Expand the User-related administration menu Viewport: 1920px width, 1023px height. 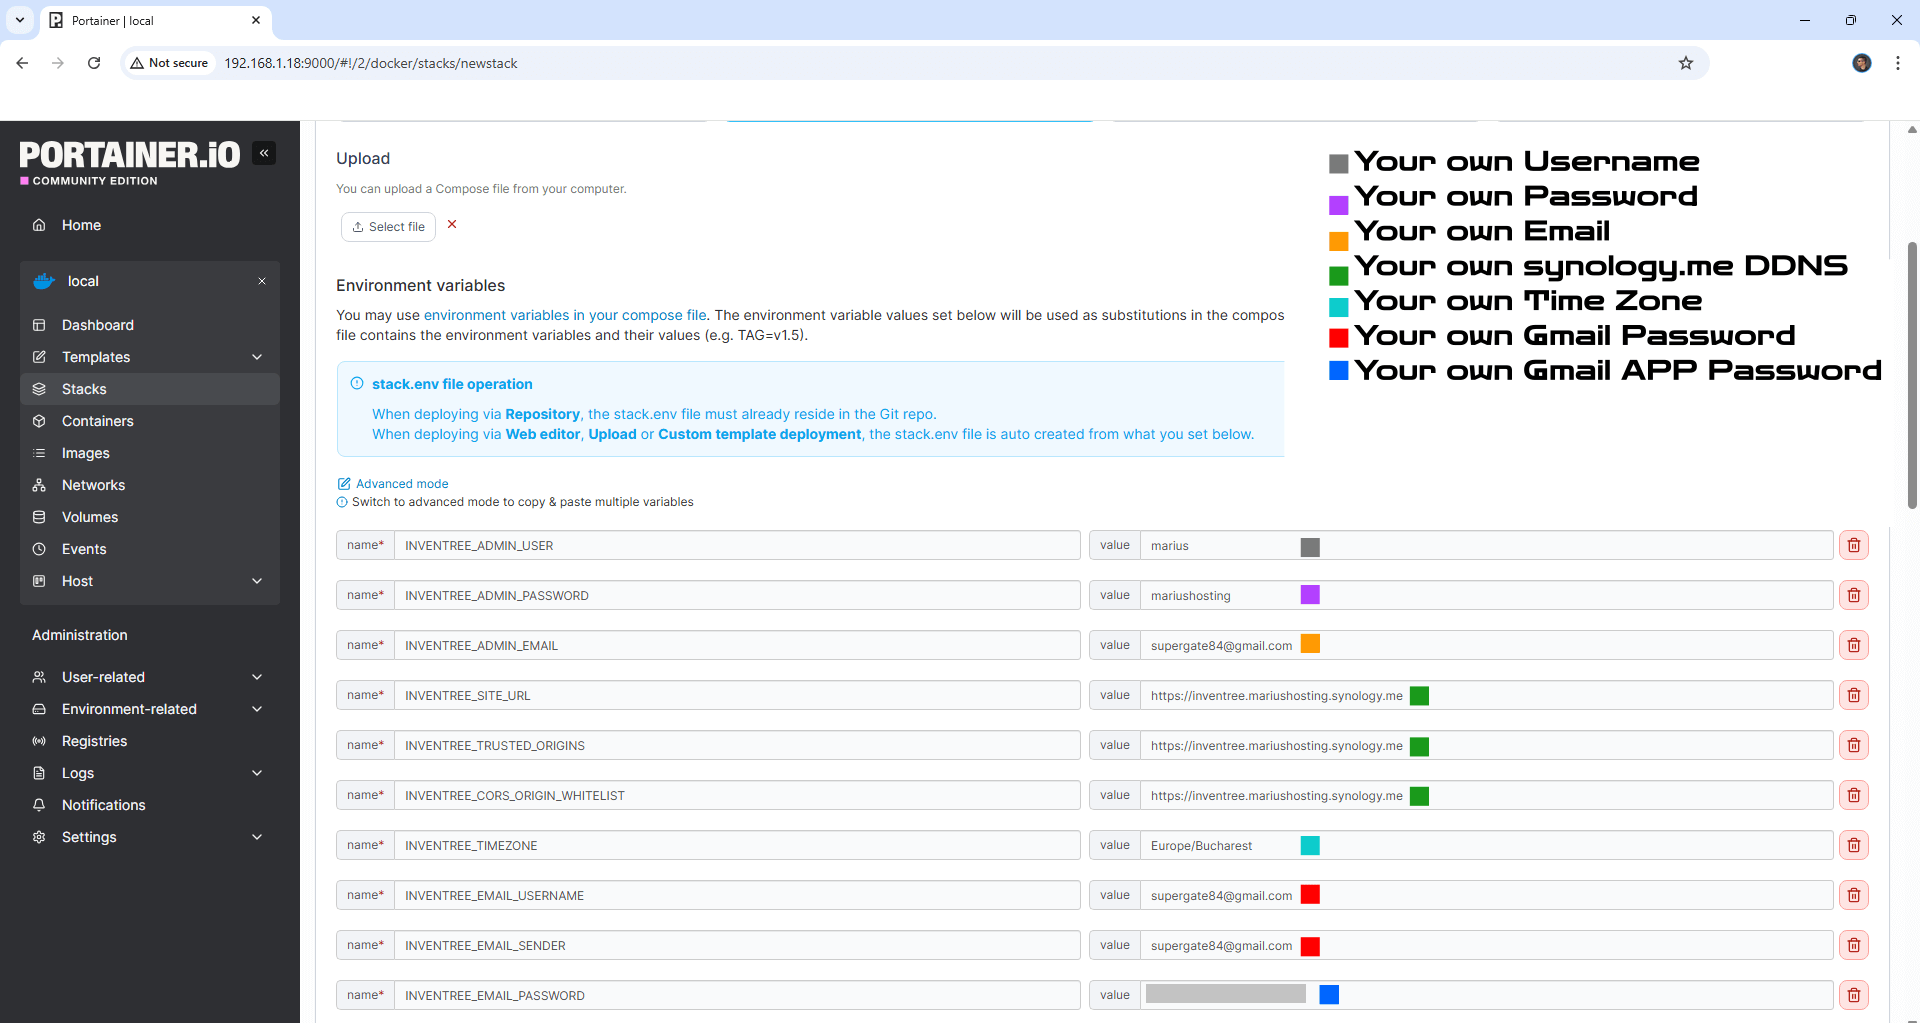pos(257,677)
